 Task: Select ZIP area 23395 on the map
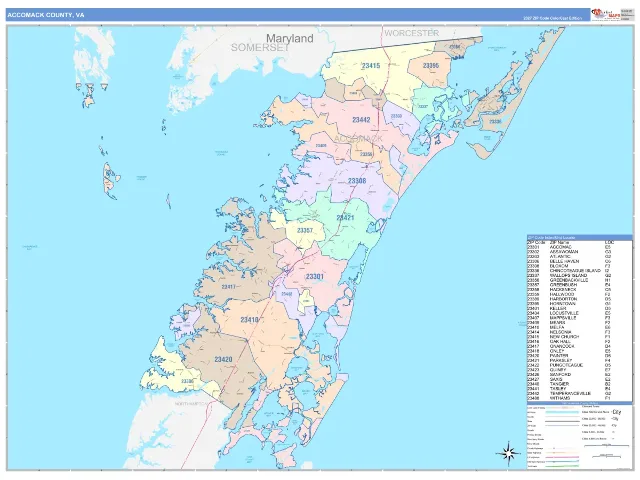431,65
